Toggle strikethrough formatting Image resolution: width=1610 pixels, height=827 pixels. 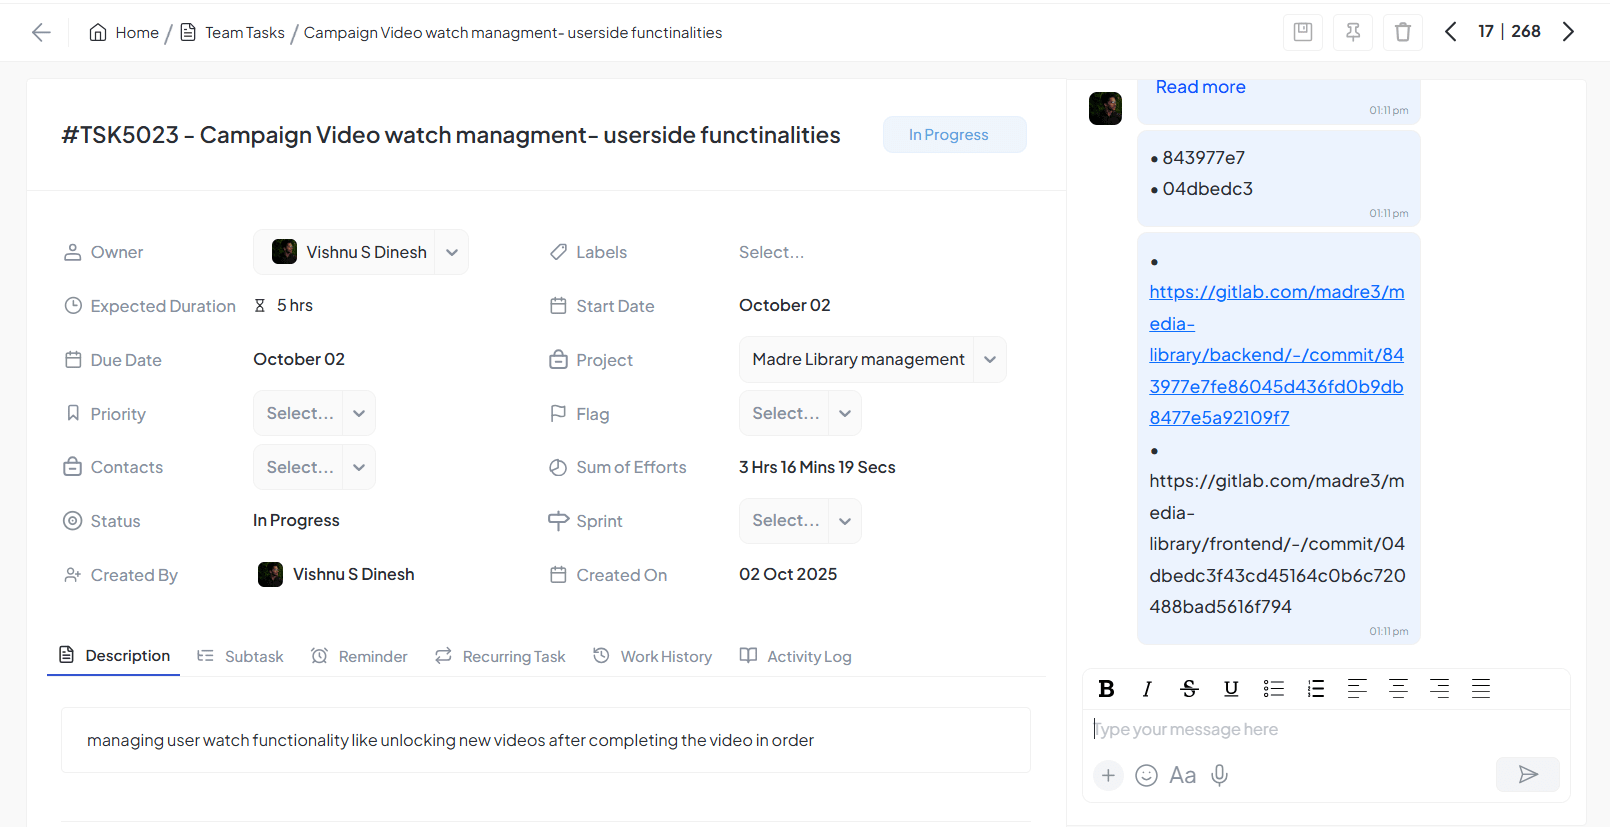pos(1189,688)
